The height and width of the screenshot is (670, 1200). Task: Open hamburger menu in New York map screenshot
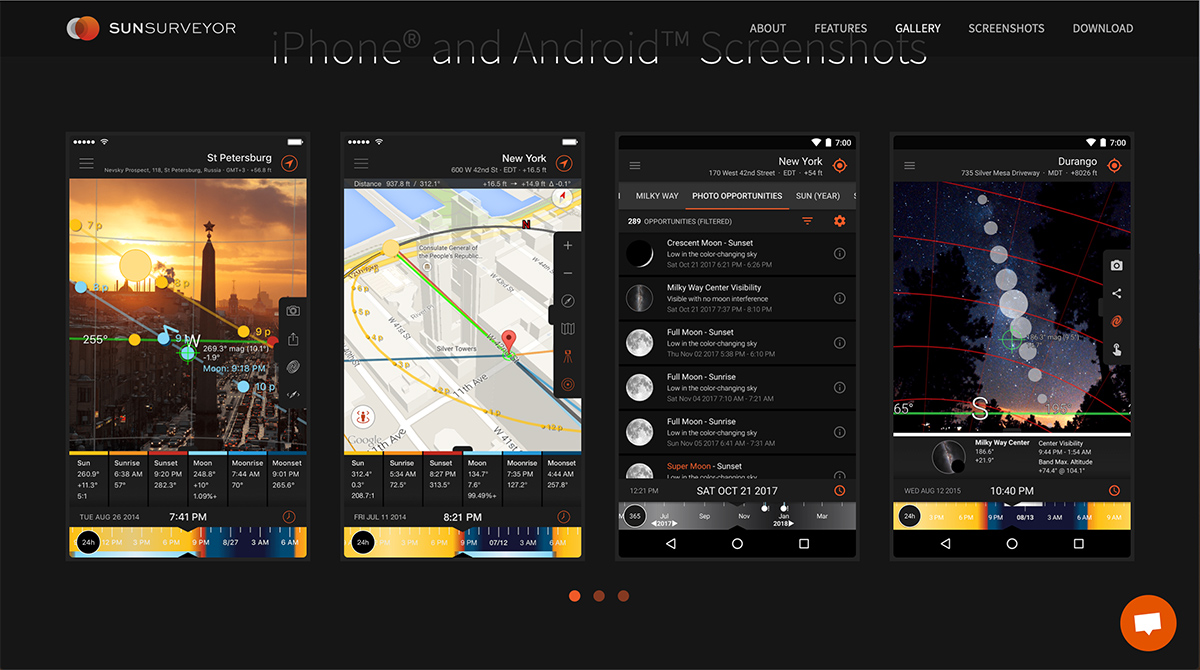pos(361,163)
